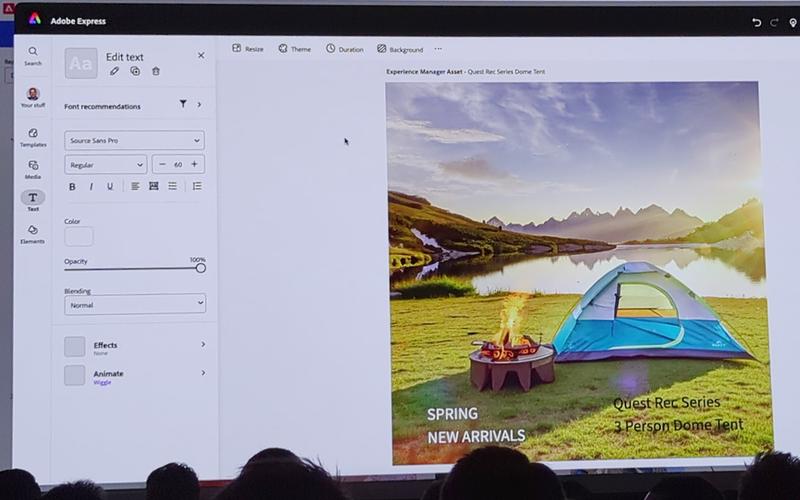
Task: Select the NEW ARRIVALS text on canvas
Action: tap(476, 436)
